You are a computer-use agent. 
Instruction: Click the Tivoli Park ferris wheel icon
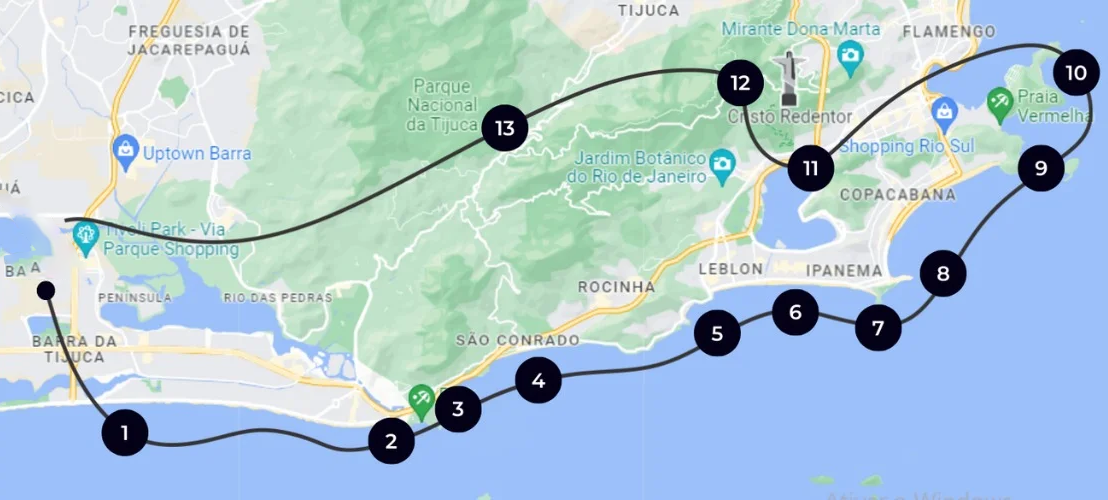(86, 237)
